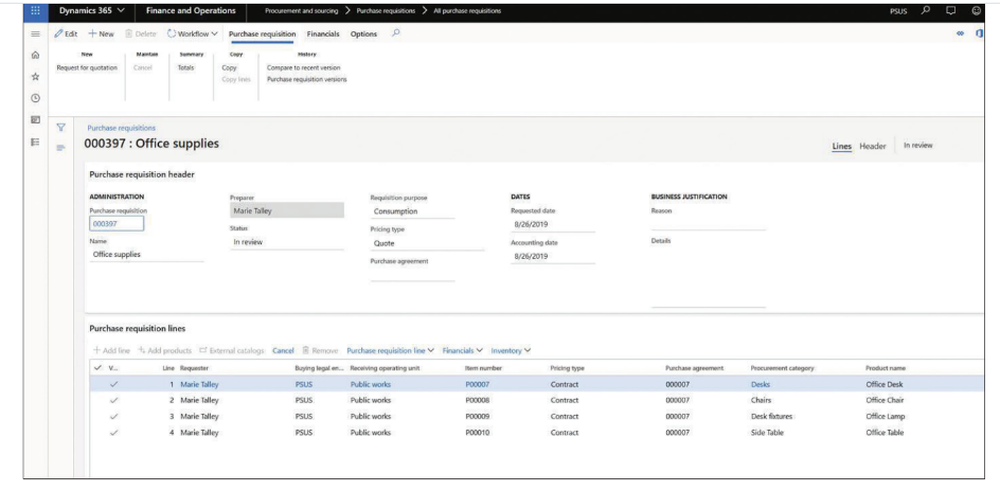Screen dimensions: 1000x480
Task: Open the app launcher waffle icon
Action: pyautogui.click(x=35, y=11)
